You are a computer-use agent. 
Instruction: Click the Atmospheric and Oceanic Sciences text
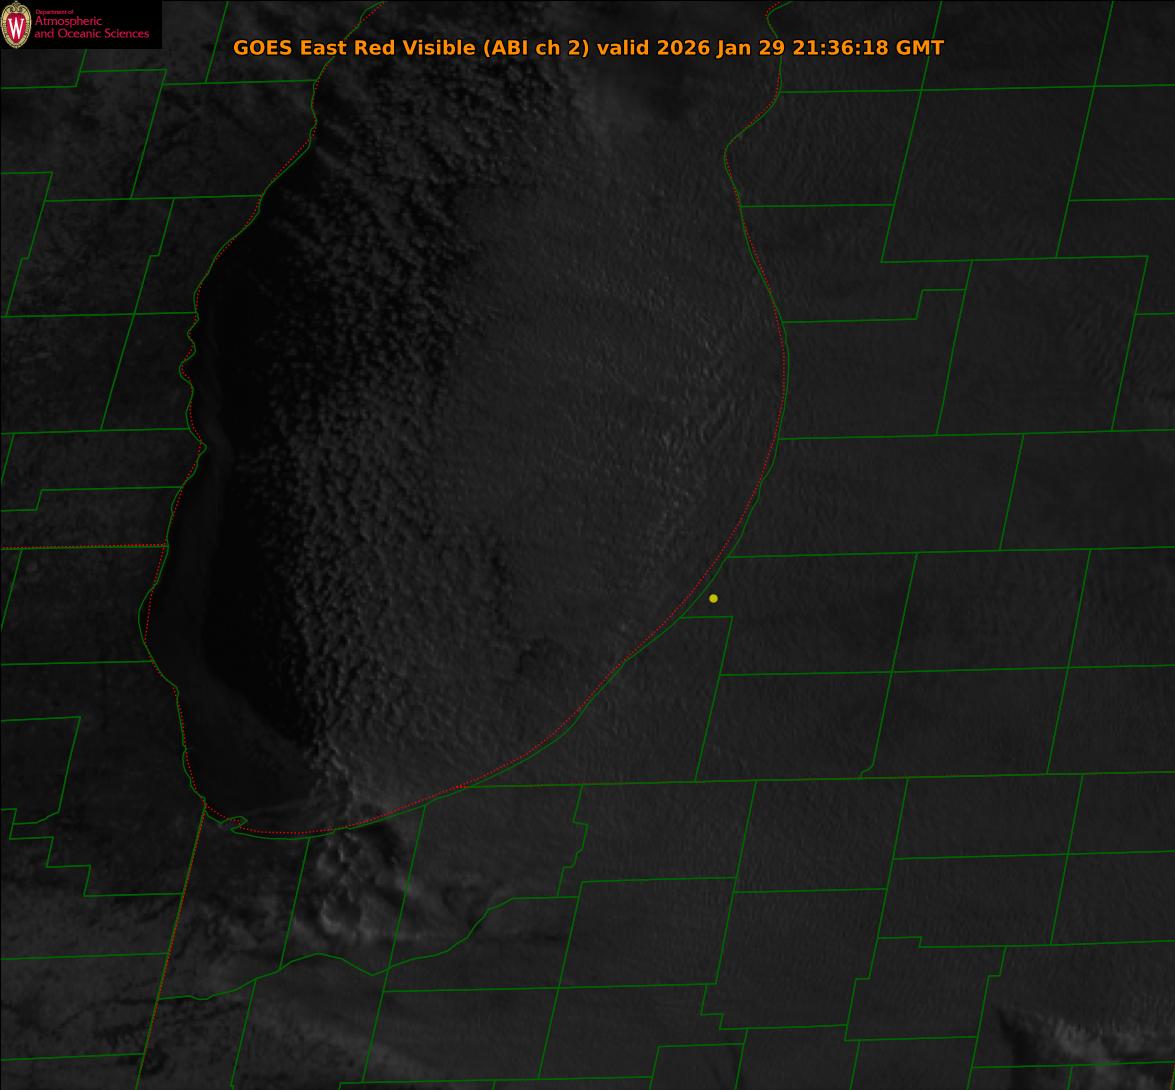(91, 28)
